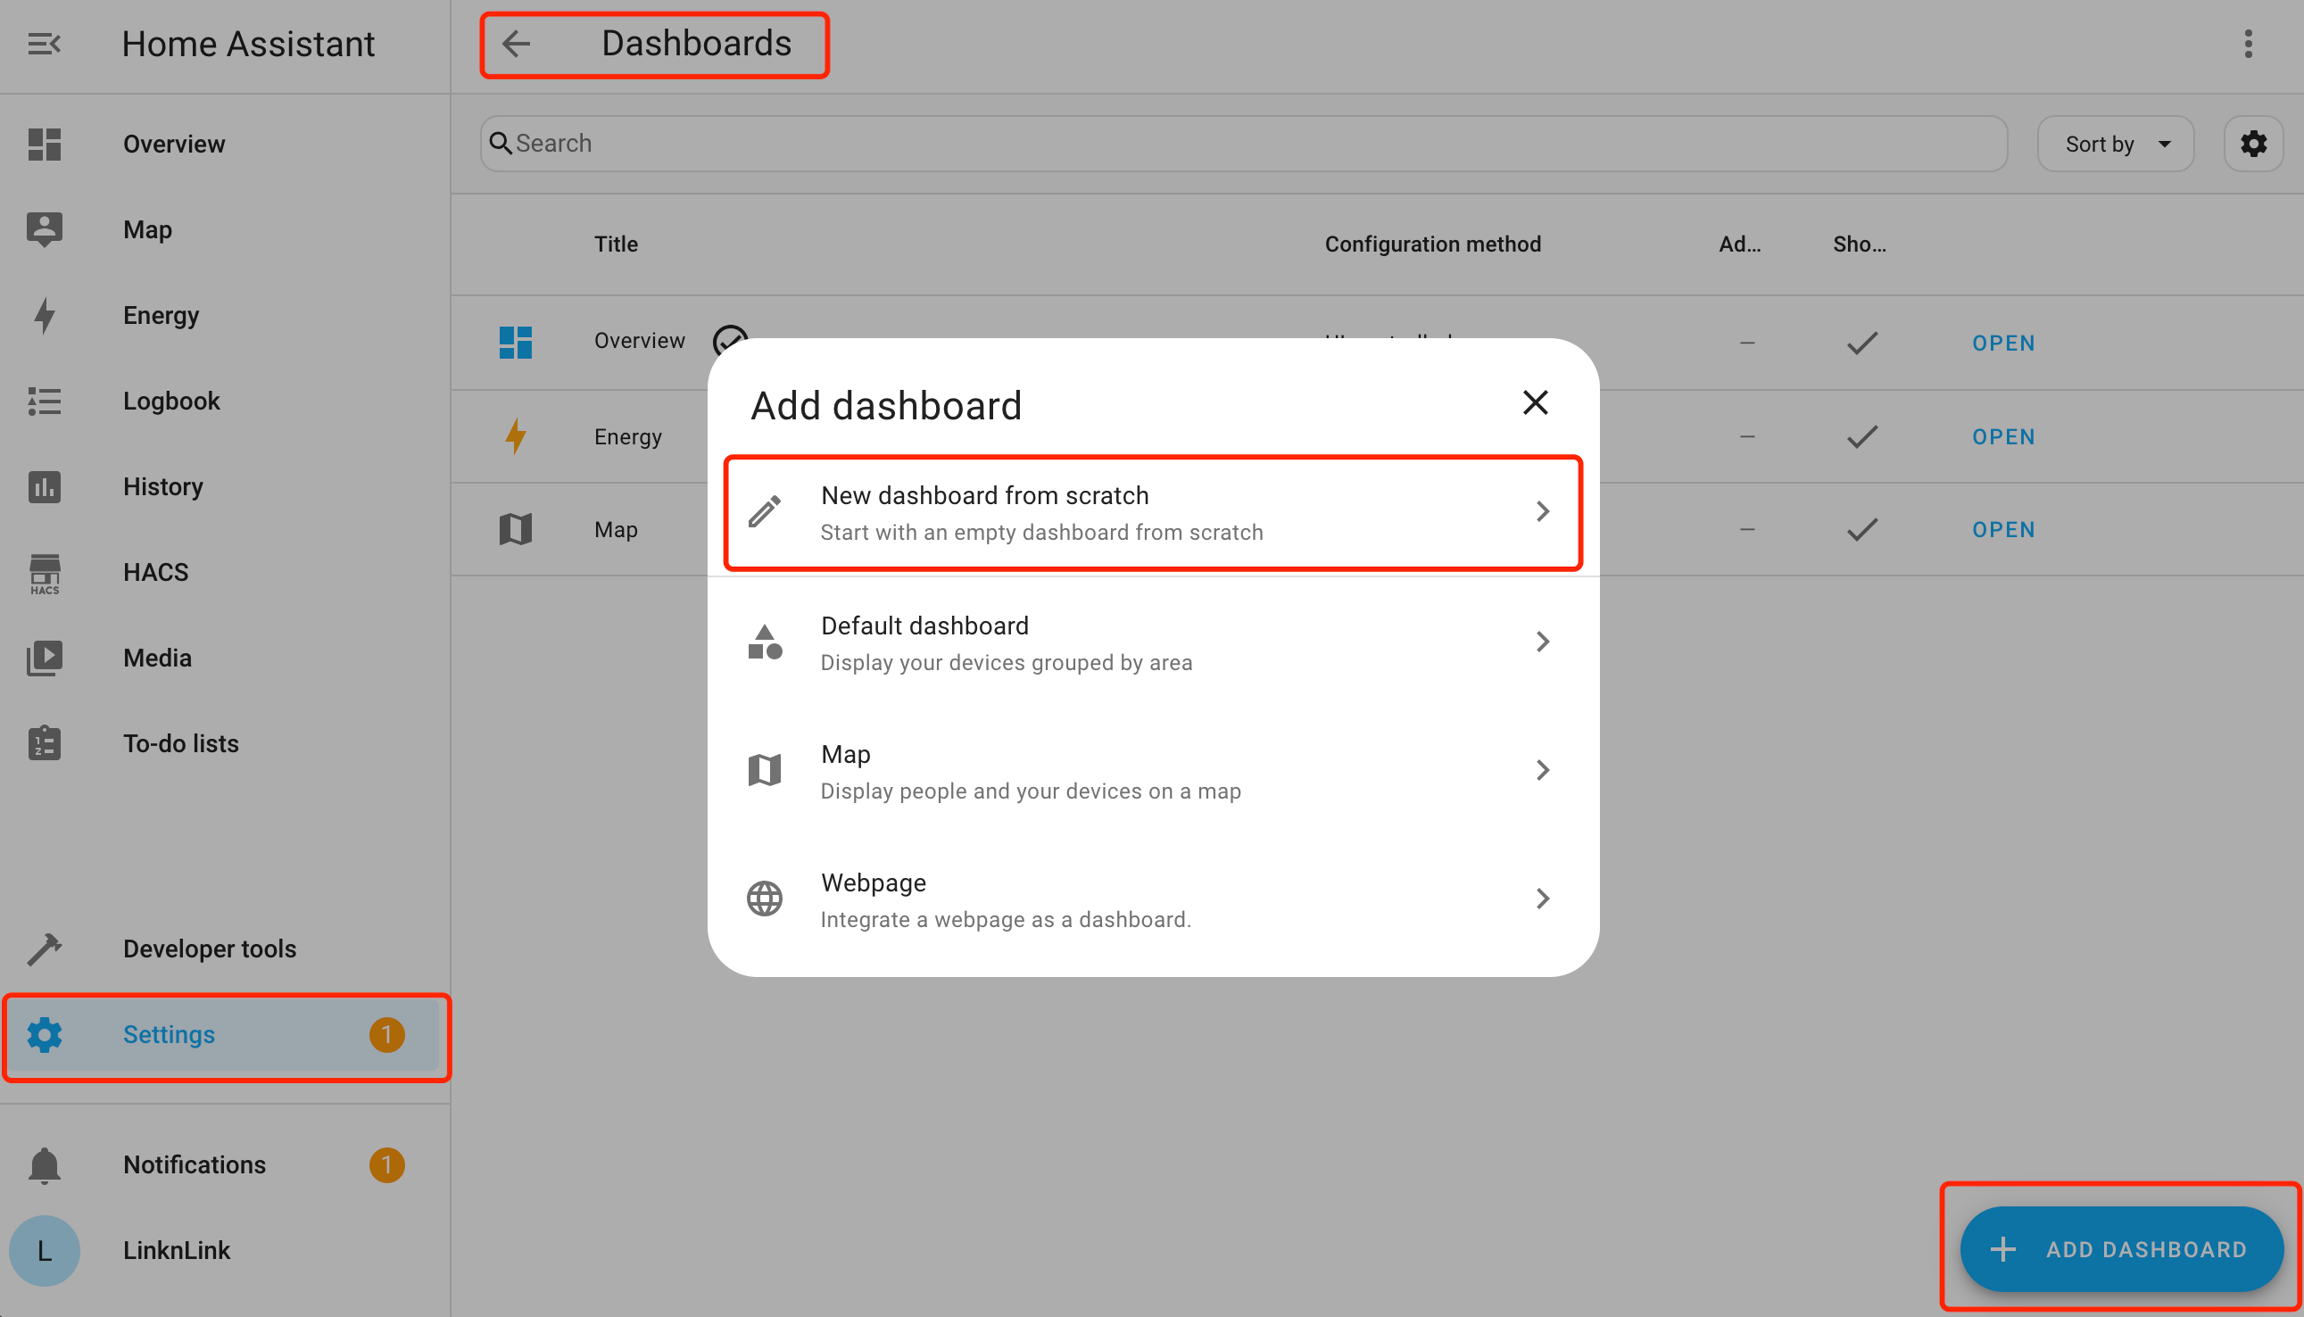Select the Webpage dashboard option
The width and height of the screenshot is (2304, 1317).
1152,899
